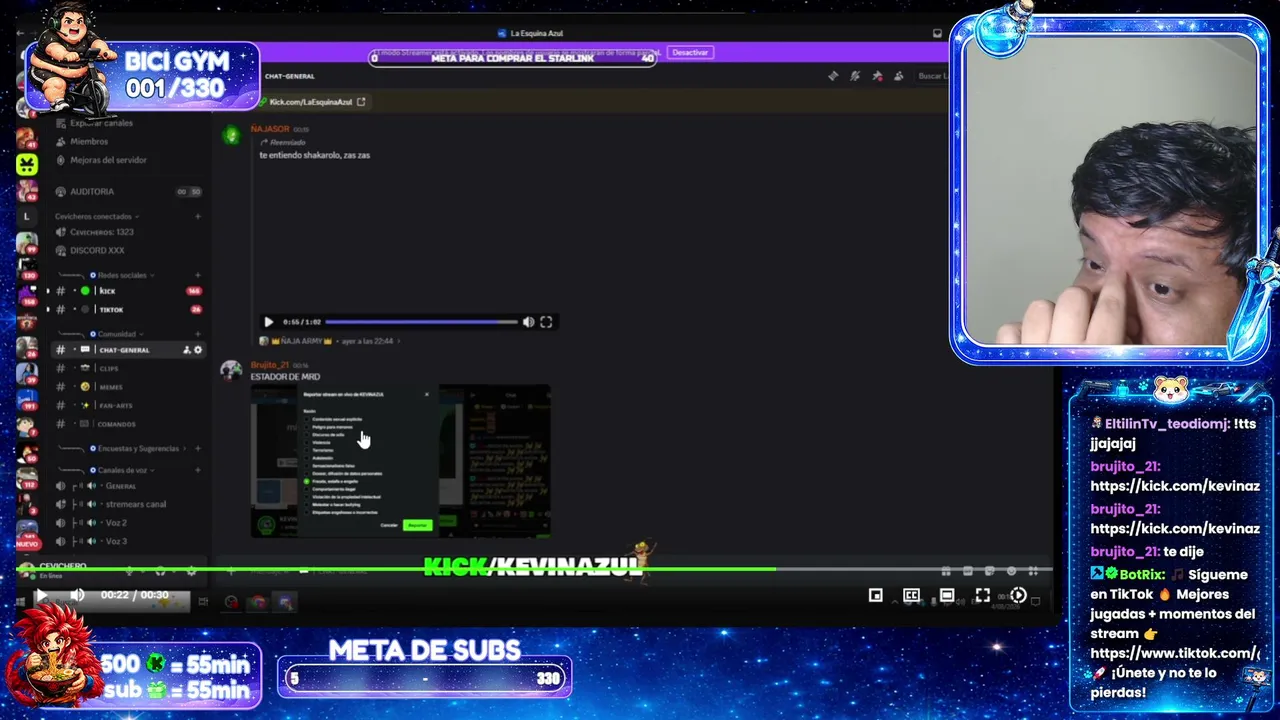Open the MEMES text channel
The height and width of the screenshot is (720, 1280).
[111, 387]
